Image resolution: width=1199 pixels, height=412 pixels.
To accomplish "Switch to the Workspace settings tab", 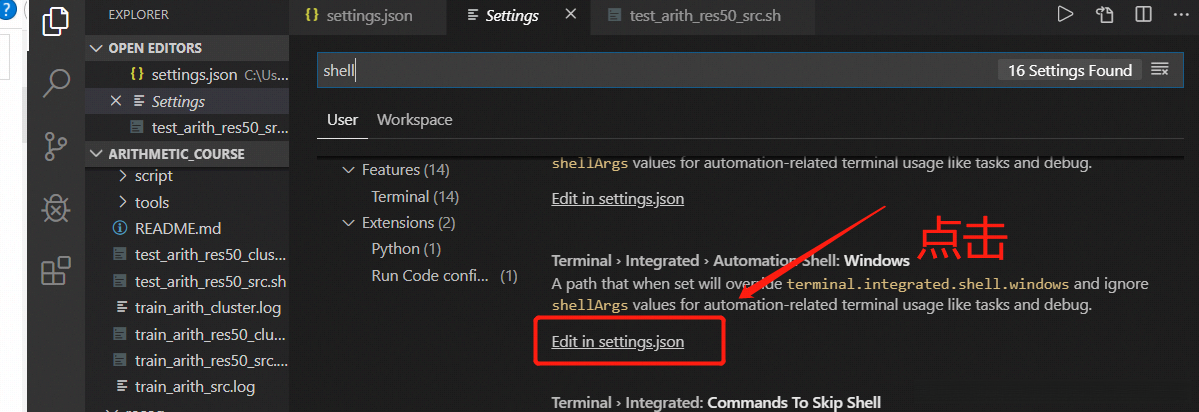I will pos(414,120).
